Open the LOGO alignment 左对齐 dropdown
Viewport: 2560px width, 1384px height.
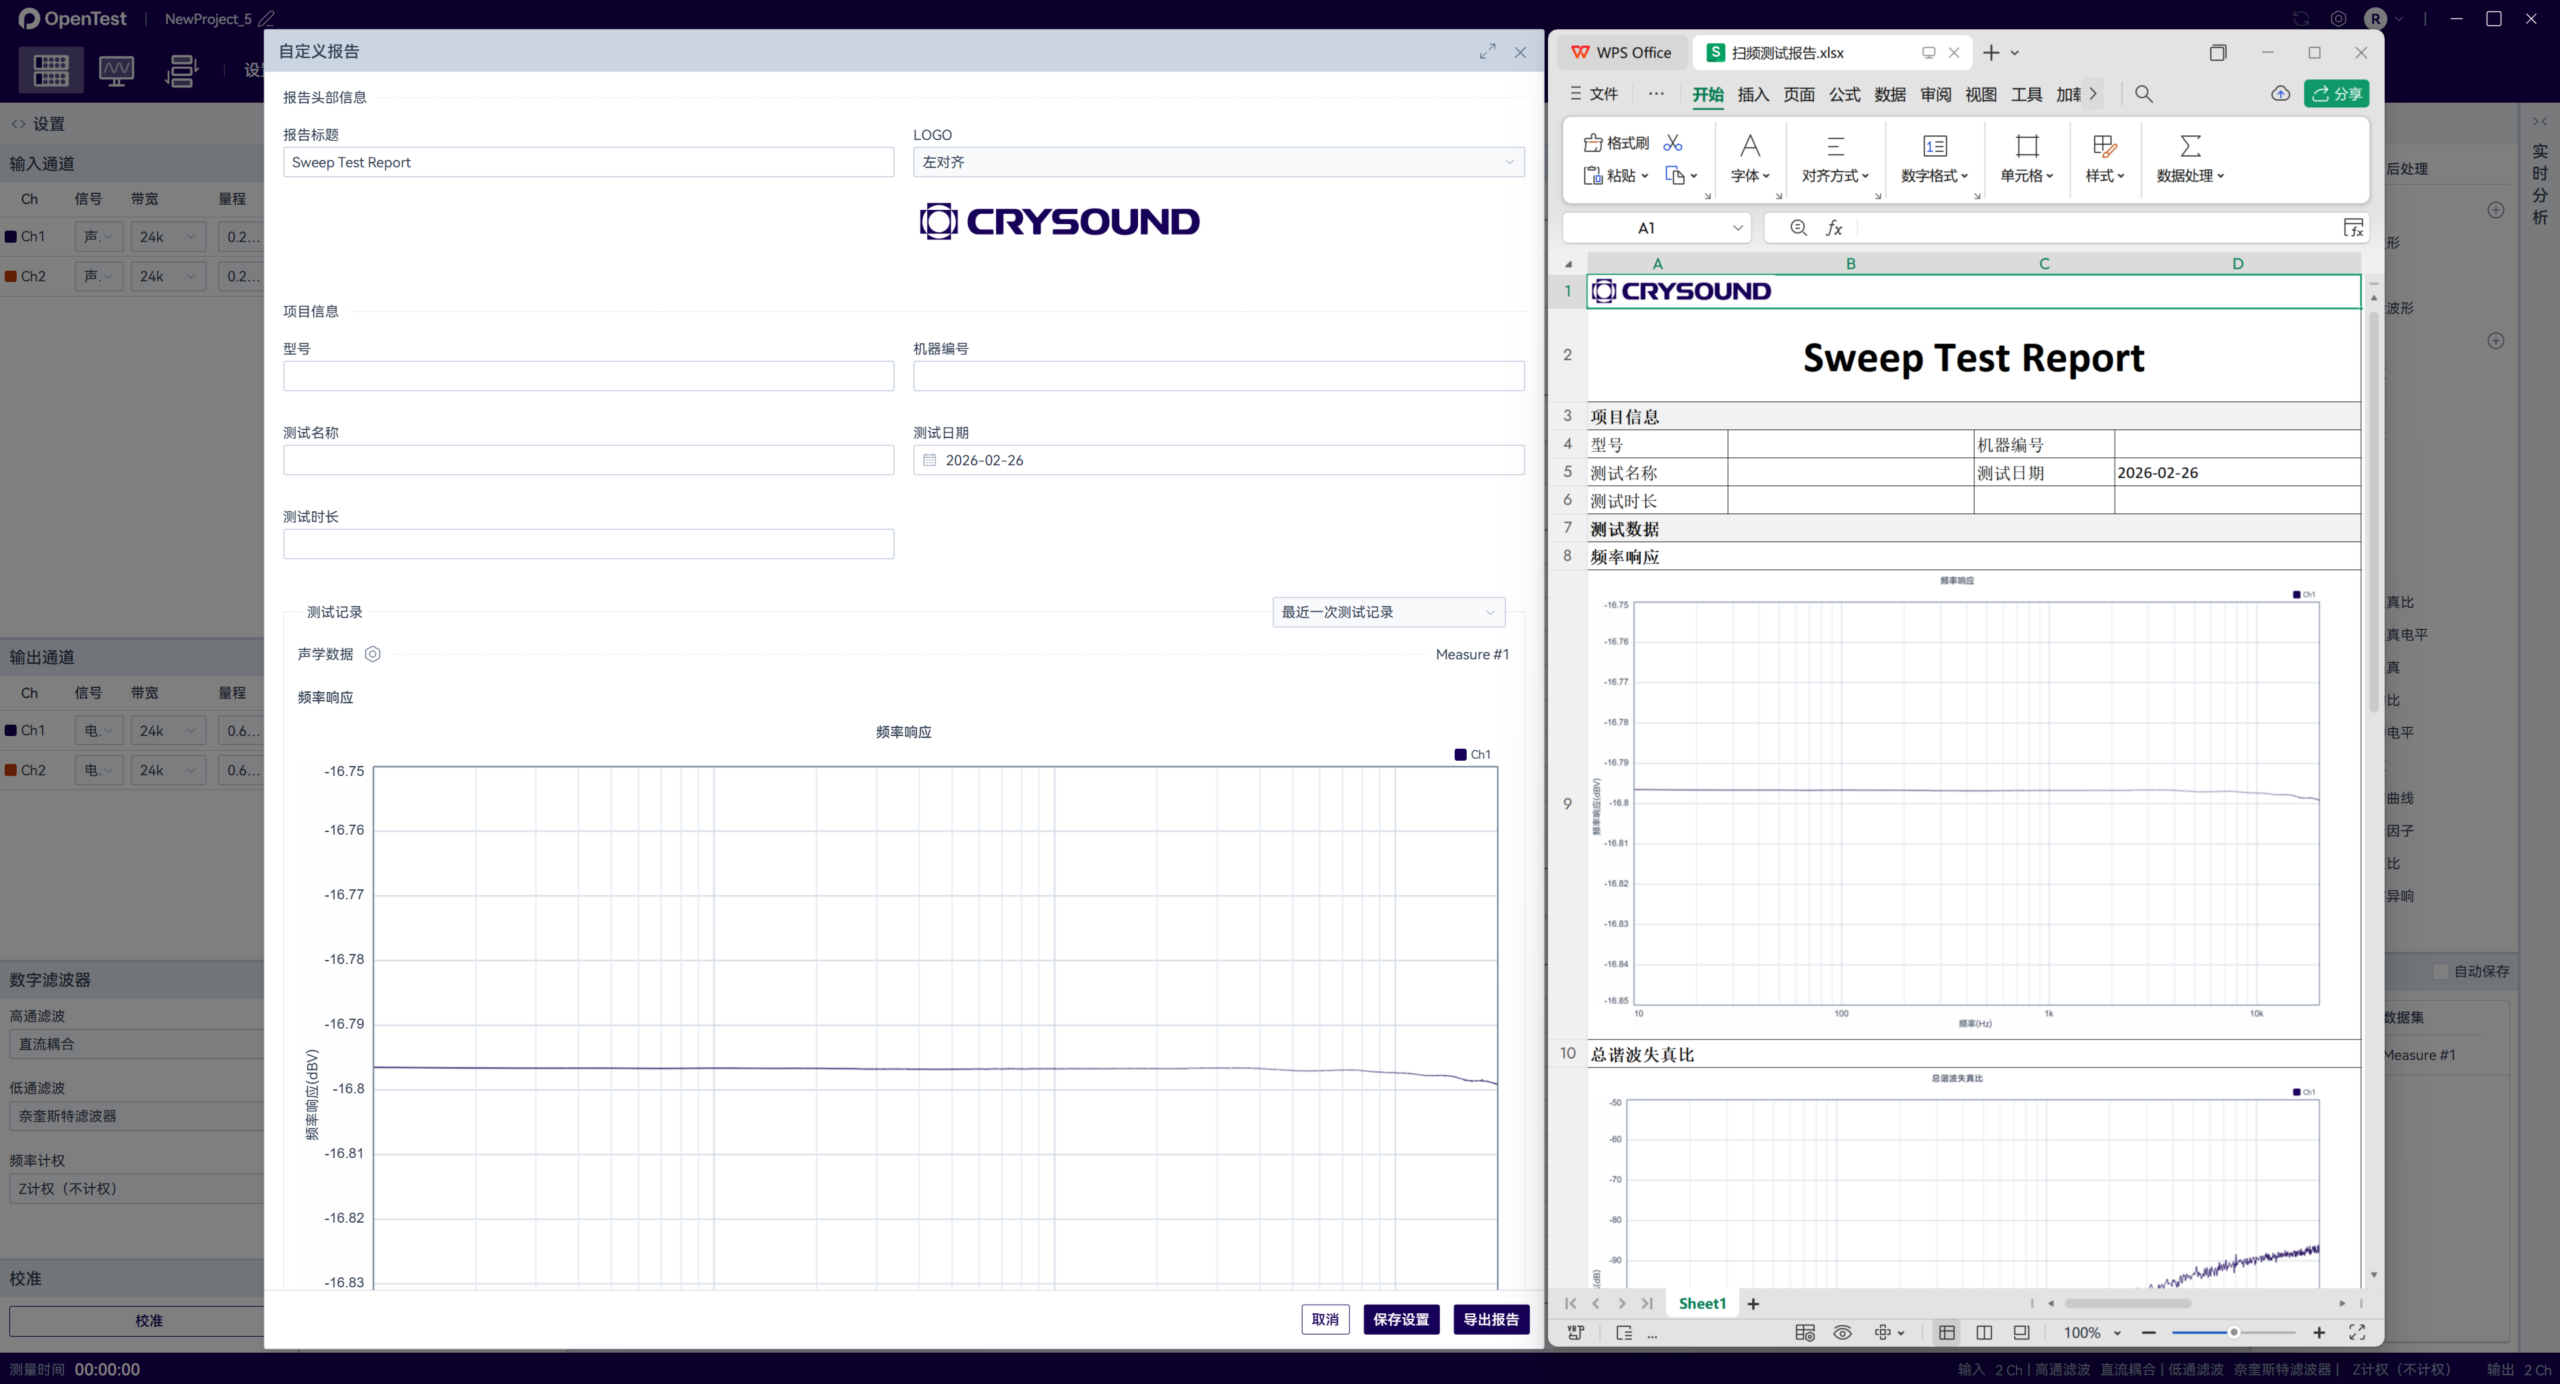[1218, 162]
